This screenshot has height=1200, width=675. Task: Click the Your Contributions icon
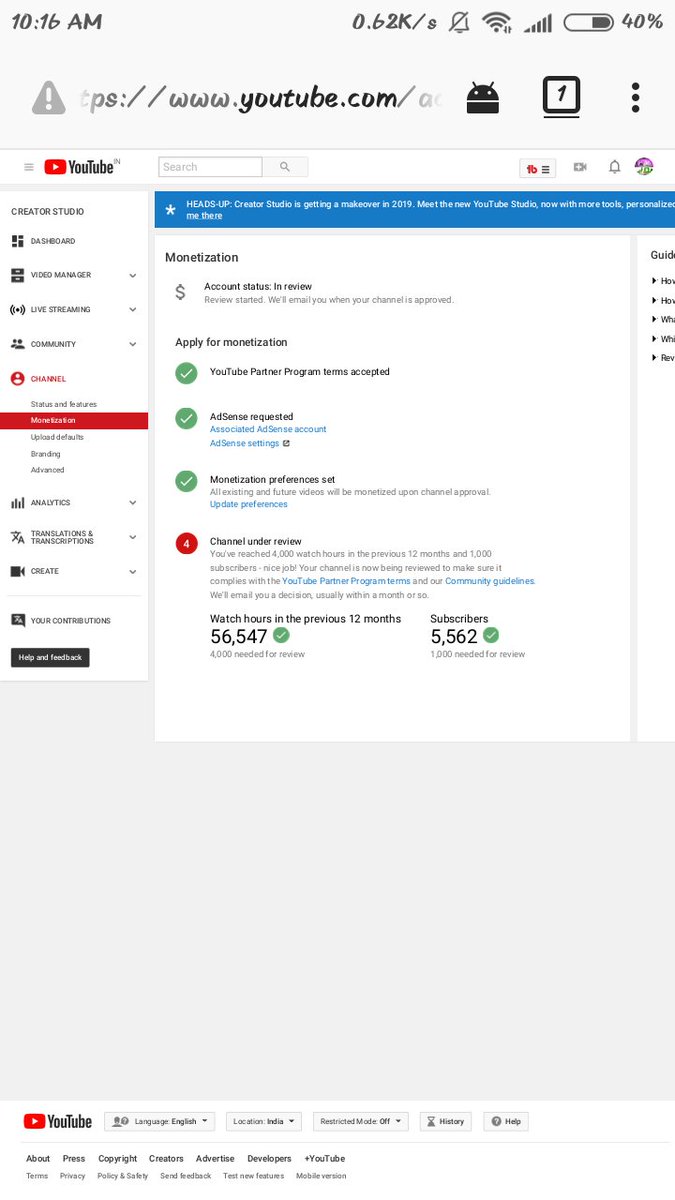tap(17, 620)
